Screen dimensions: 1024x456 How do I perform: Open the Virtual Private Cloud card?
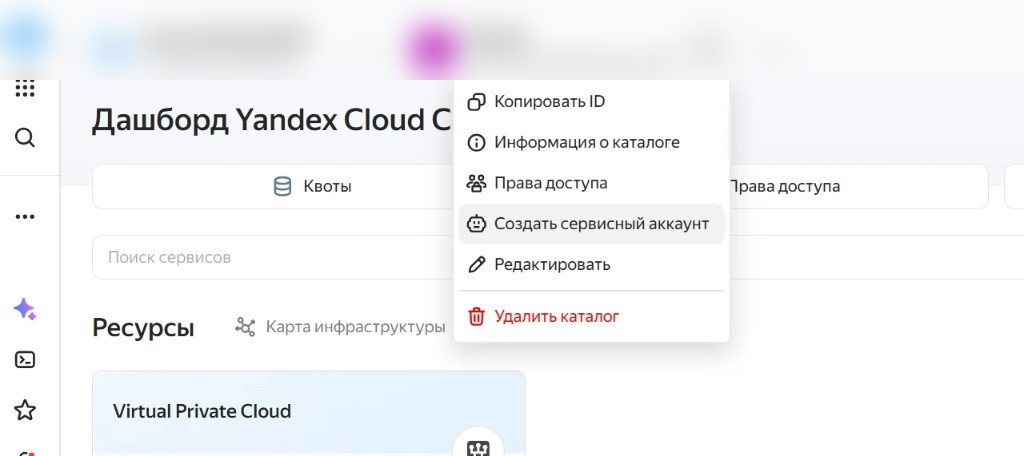[309, 413]
